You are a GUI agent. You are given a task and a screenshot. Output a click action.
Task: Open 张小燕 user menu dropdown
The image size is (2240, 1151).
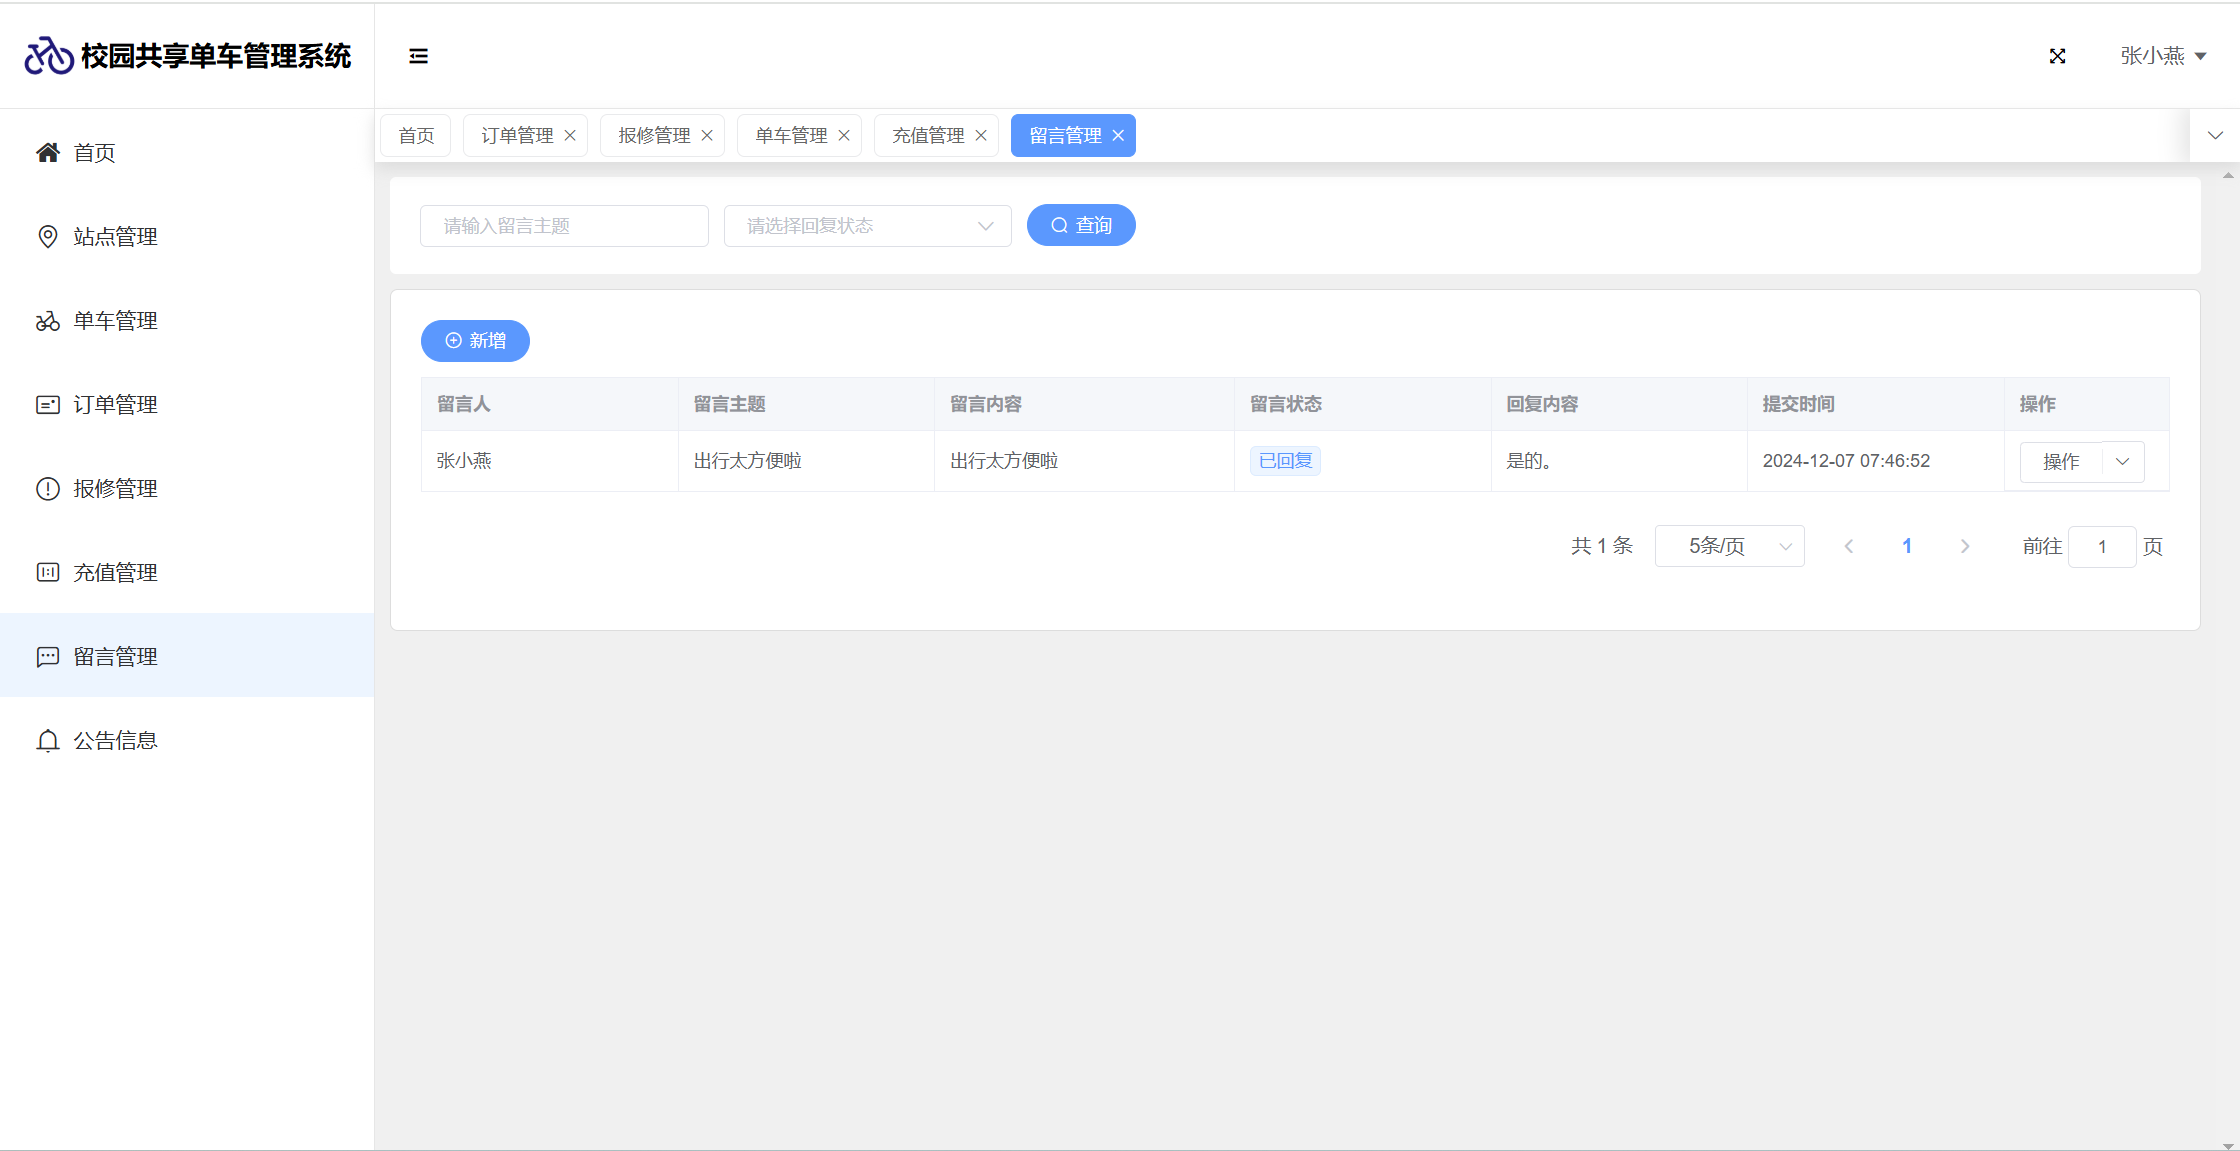pos(2163,56)
